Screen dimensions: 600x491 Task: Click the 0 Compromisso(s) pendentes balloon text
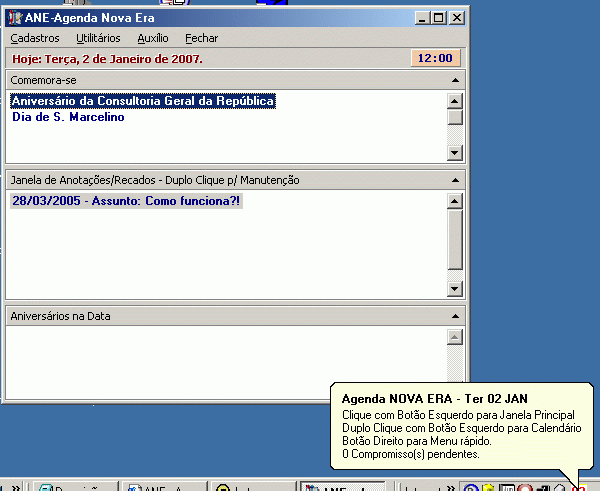coord(411,454)
